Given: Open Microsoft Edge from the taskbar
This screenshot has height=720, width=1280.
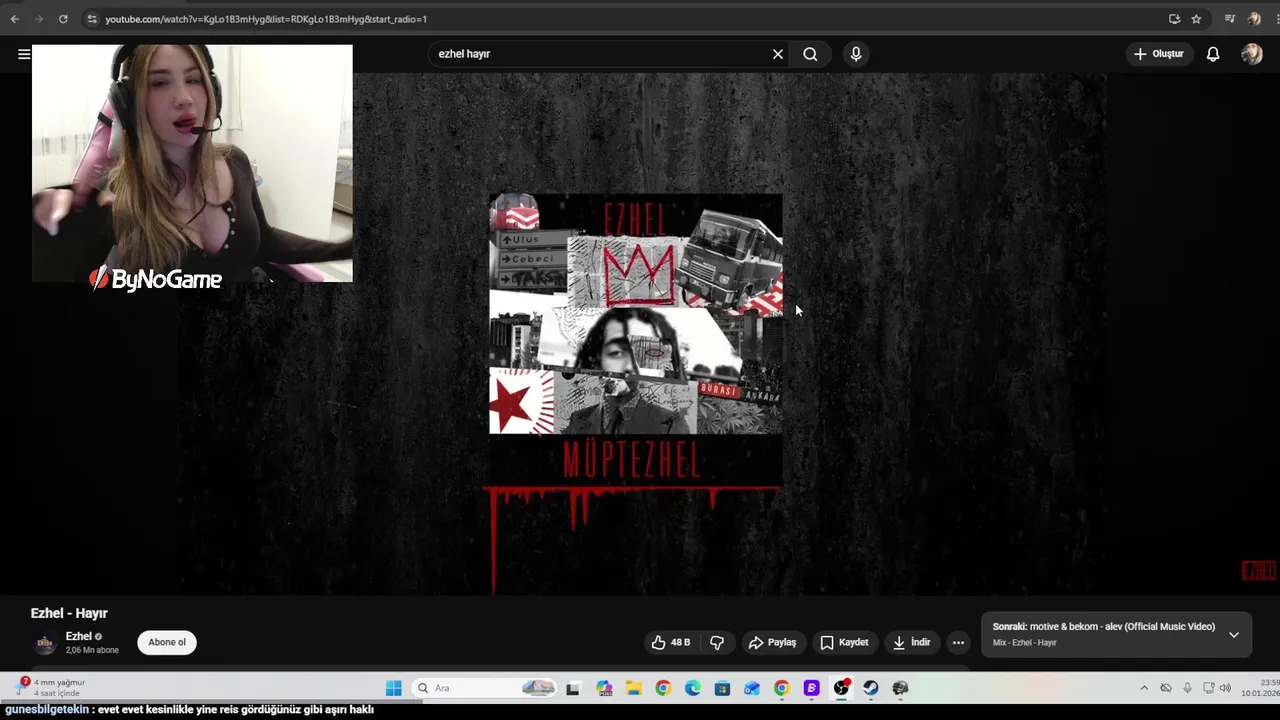Looking at the screenshot, I should pyautogui.click(x=693, y=688).
